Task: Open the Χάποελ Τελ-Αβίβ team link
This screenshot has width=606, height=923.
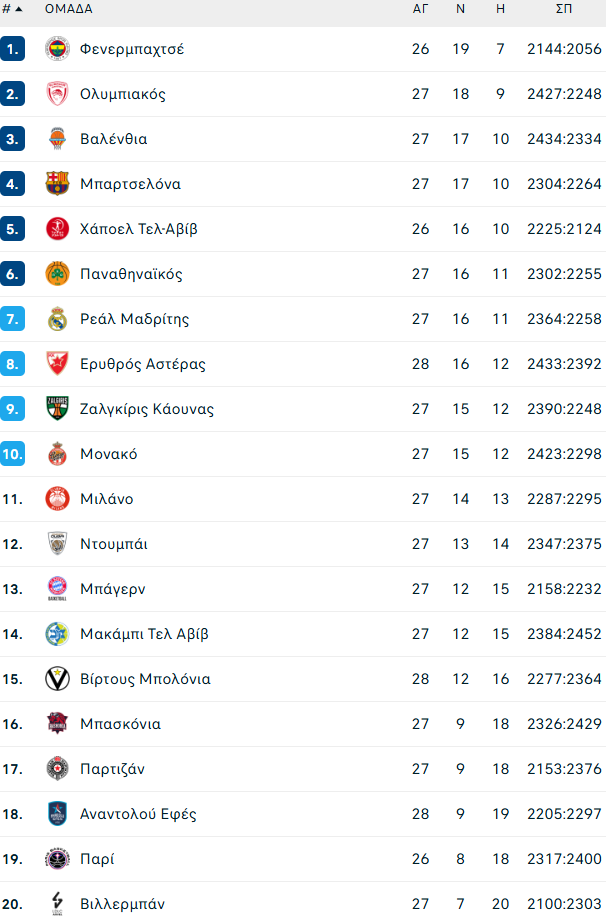Action: coord(139,229)
